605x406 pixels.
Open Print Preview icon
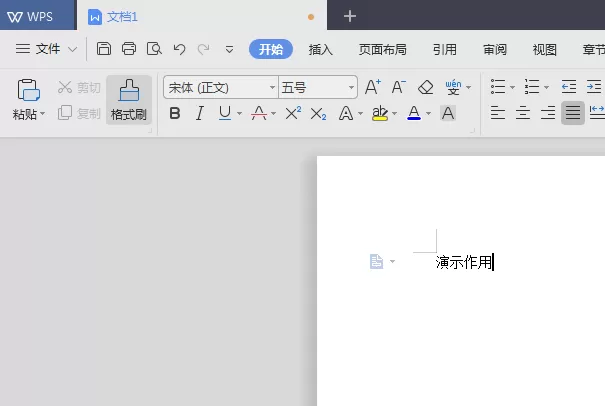tap(154, 49)
